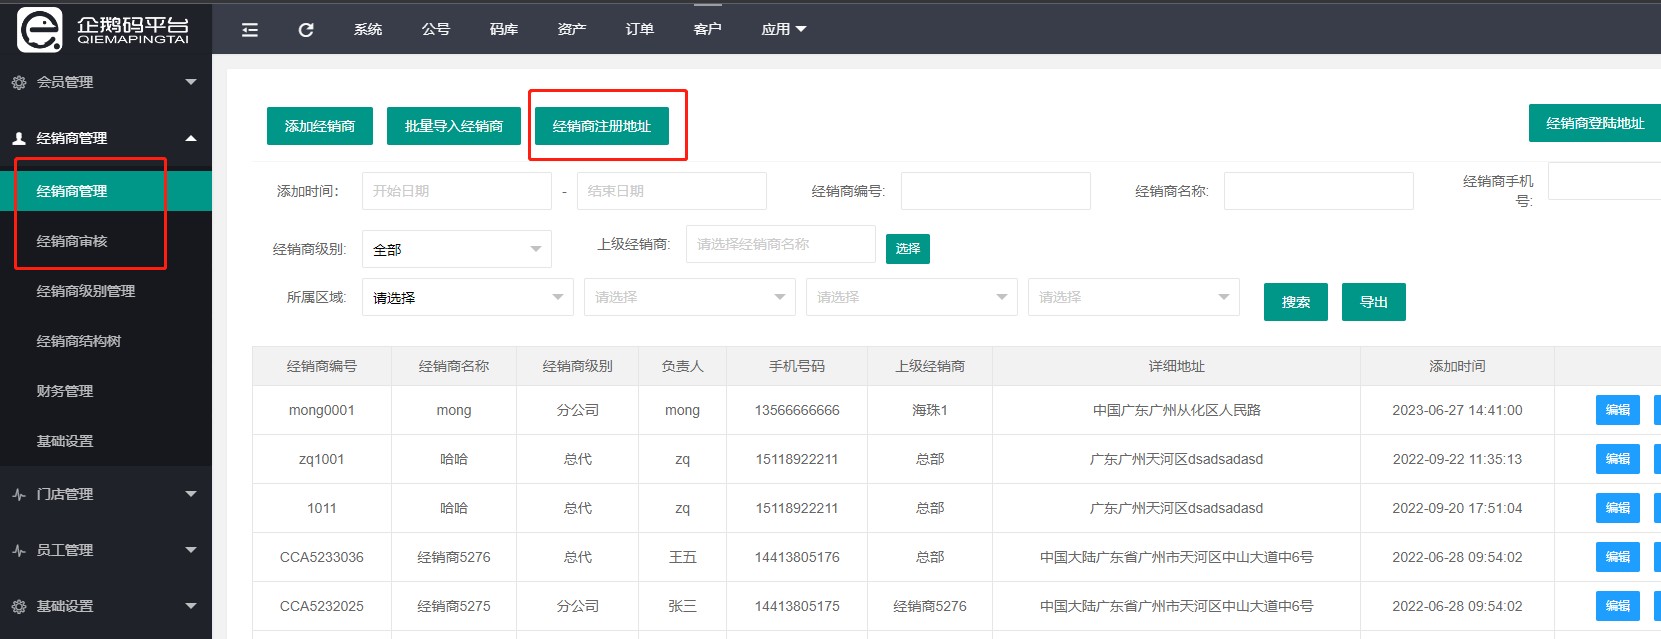Screen dimensions: 1661x639
Task: Click the 张三 contact person cell
Action: pos(682,606)
